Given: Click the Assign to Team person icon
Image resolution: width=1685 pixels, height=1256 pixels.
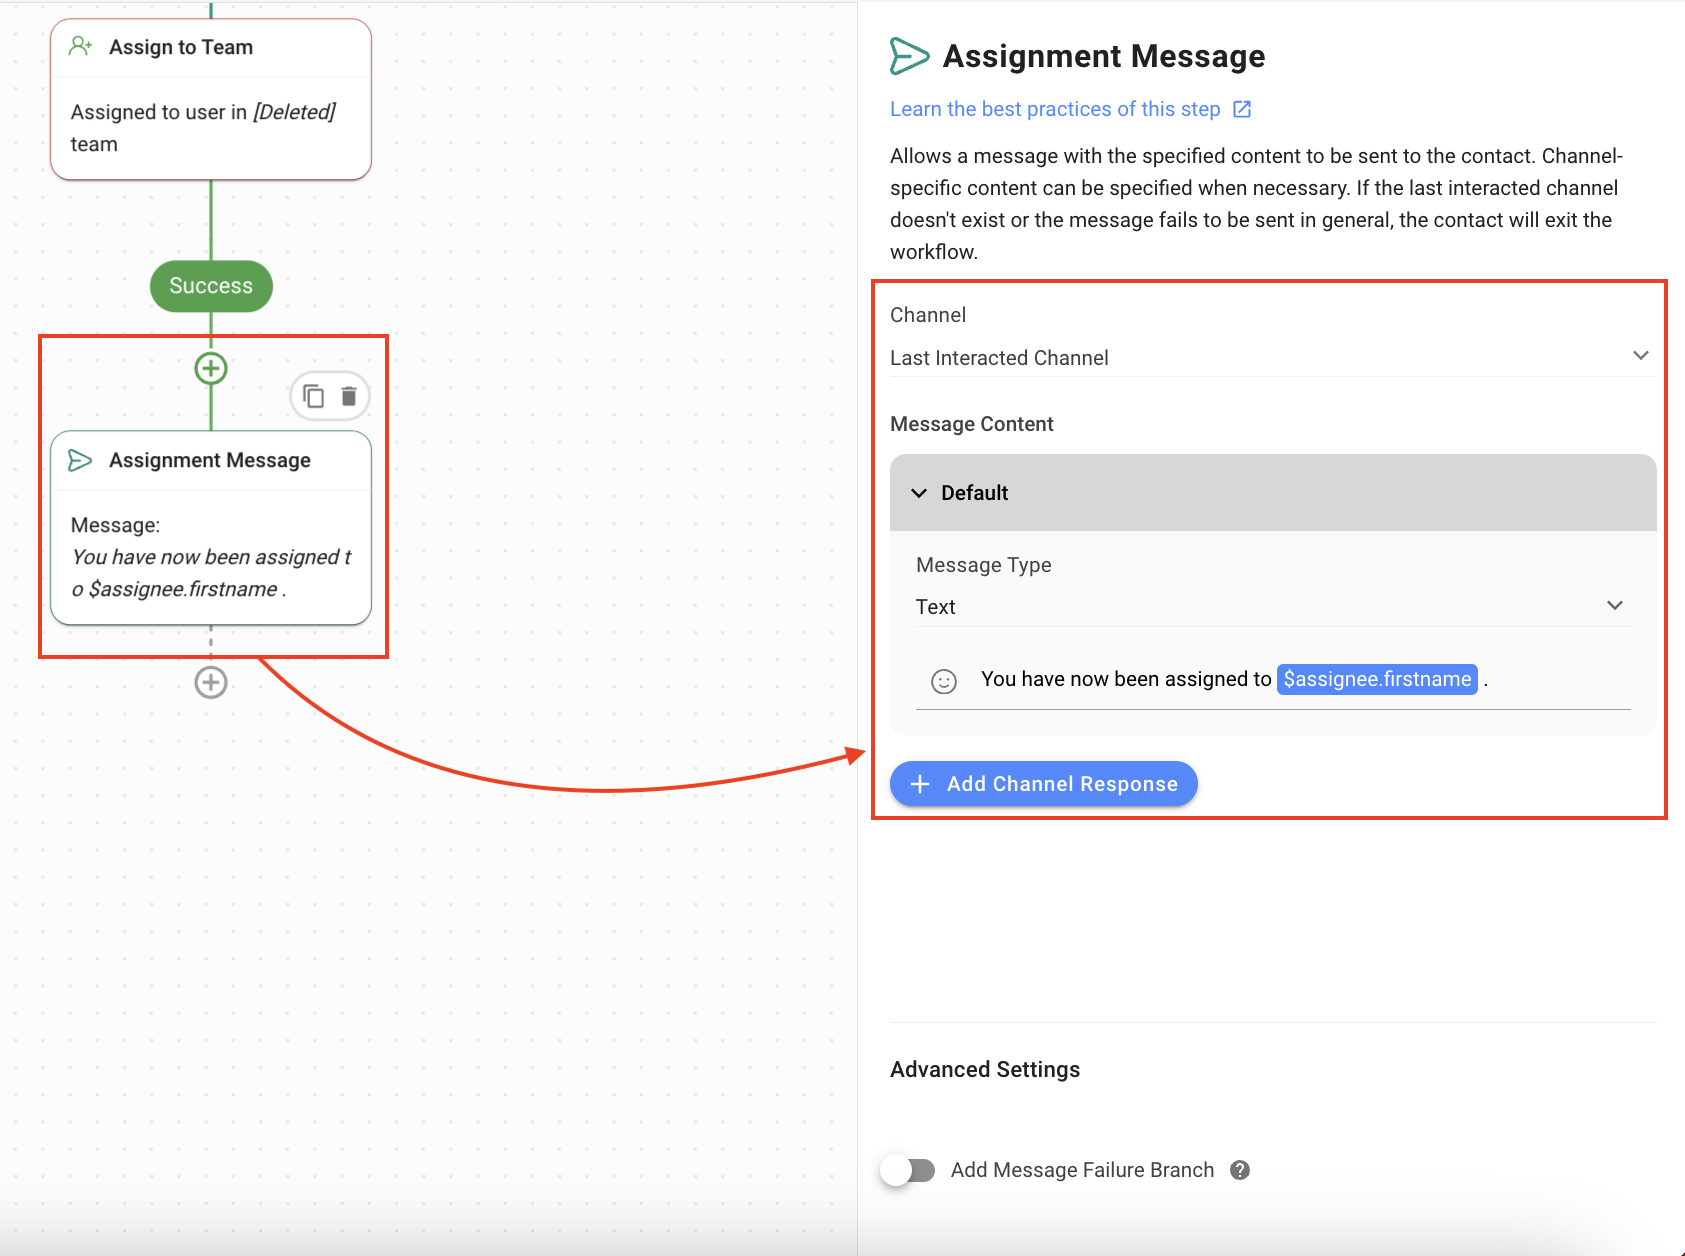Looking at the screenshot, I should pyautogui.click(x=81, y=47).
